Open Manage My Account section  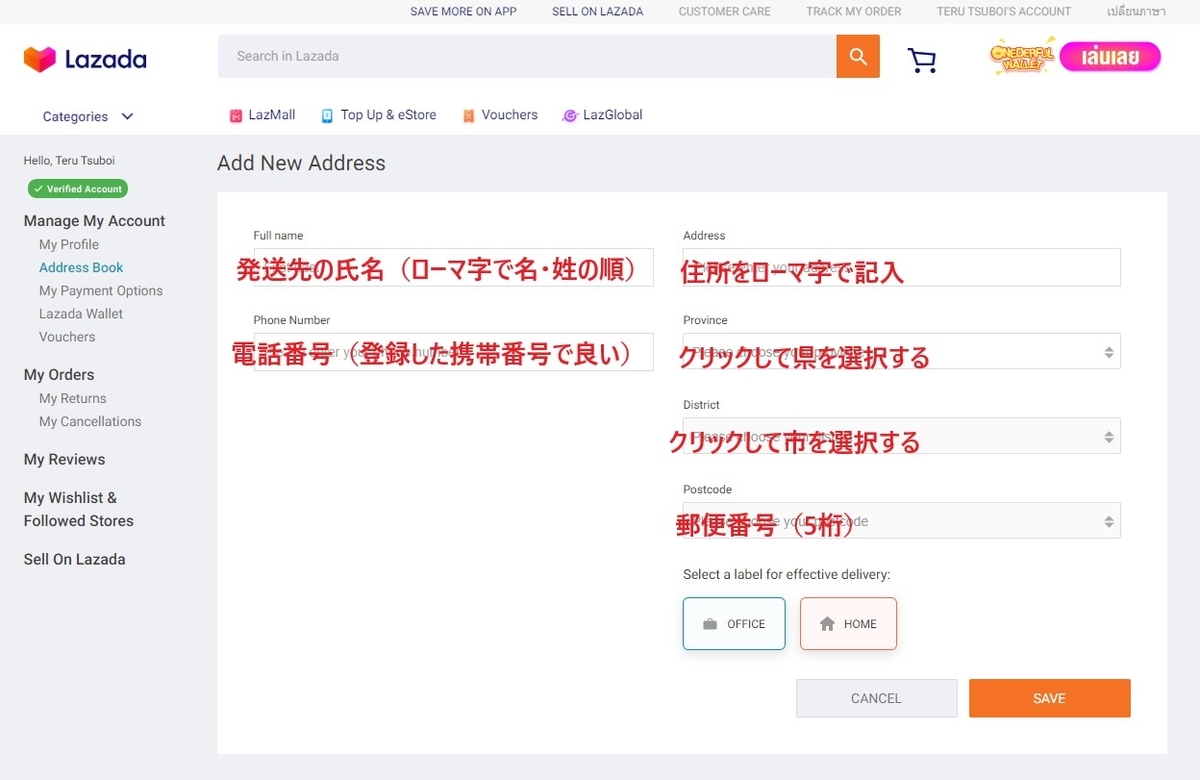94,221
